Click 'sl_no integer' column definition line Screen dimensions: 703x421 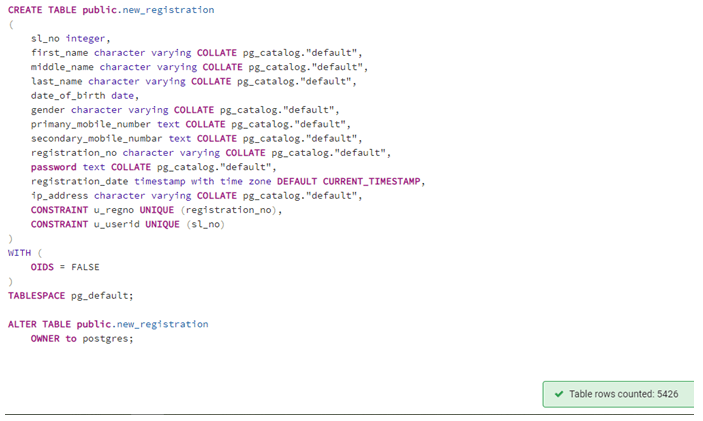(x=70, y=39)
